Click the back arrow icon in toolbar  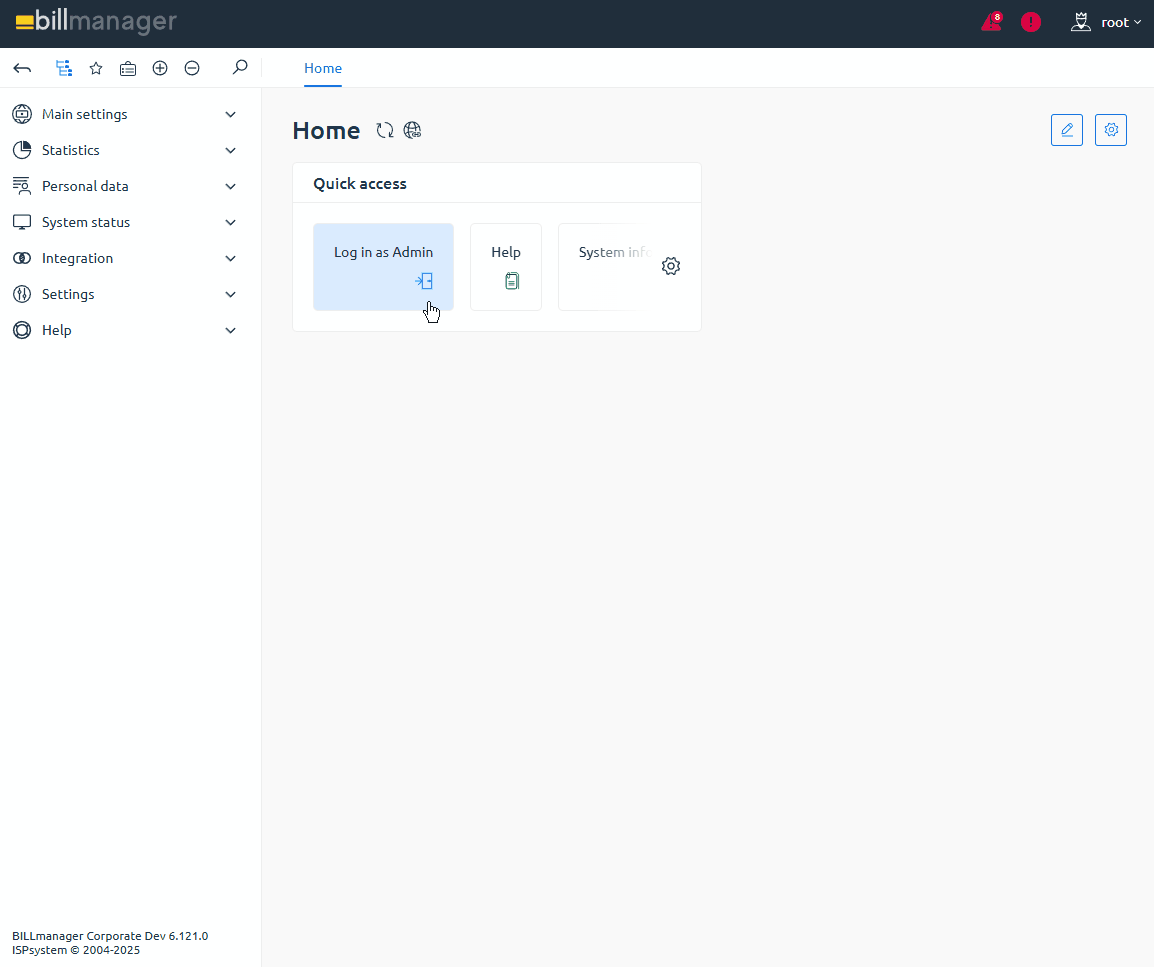pyautogui.click(x=22, y=68)
